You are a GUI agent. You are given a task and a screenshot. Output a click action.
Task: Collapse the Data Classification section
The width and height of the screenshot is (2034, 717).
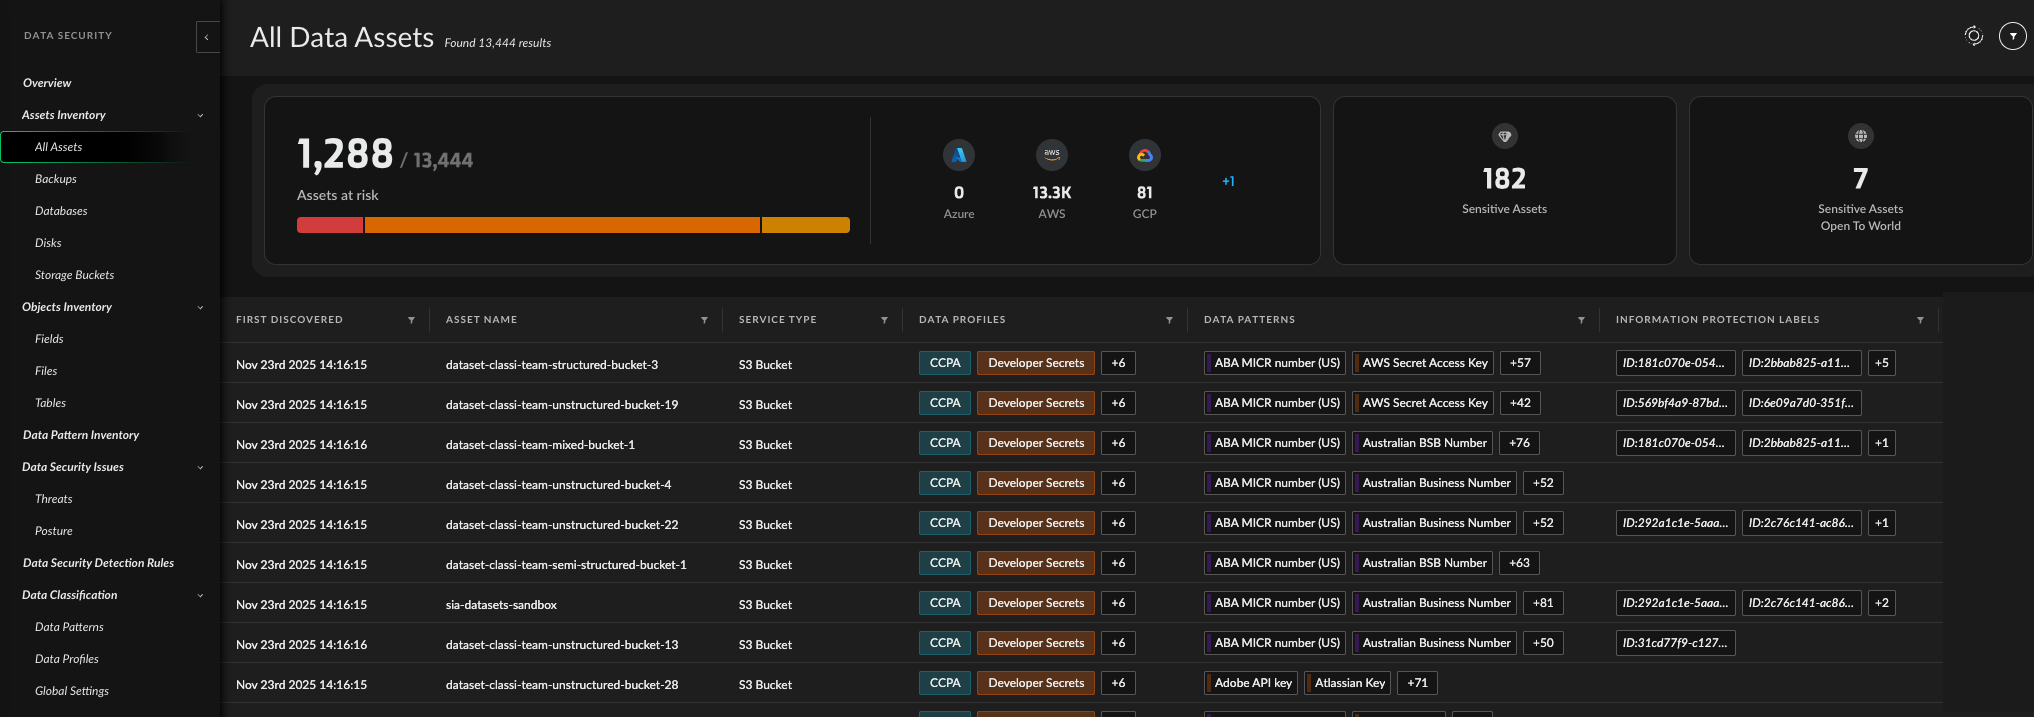tap(200, 595)
